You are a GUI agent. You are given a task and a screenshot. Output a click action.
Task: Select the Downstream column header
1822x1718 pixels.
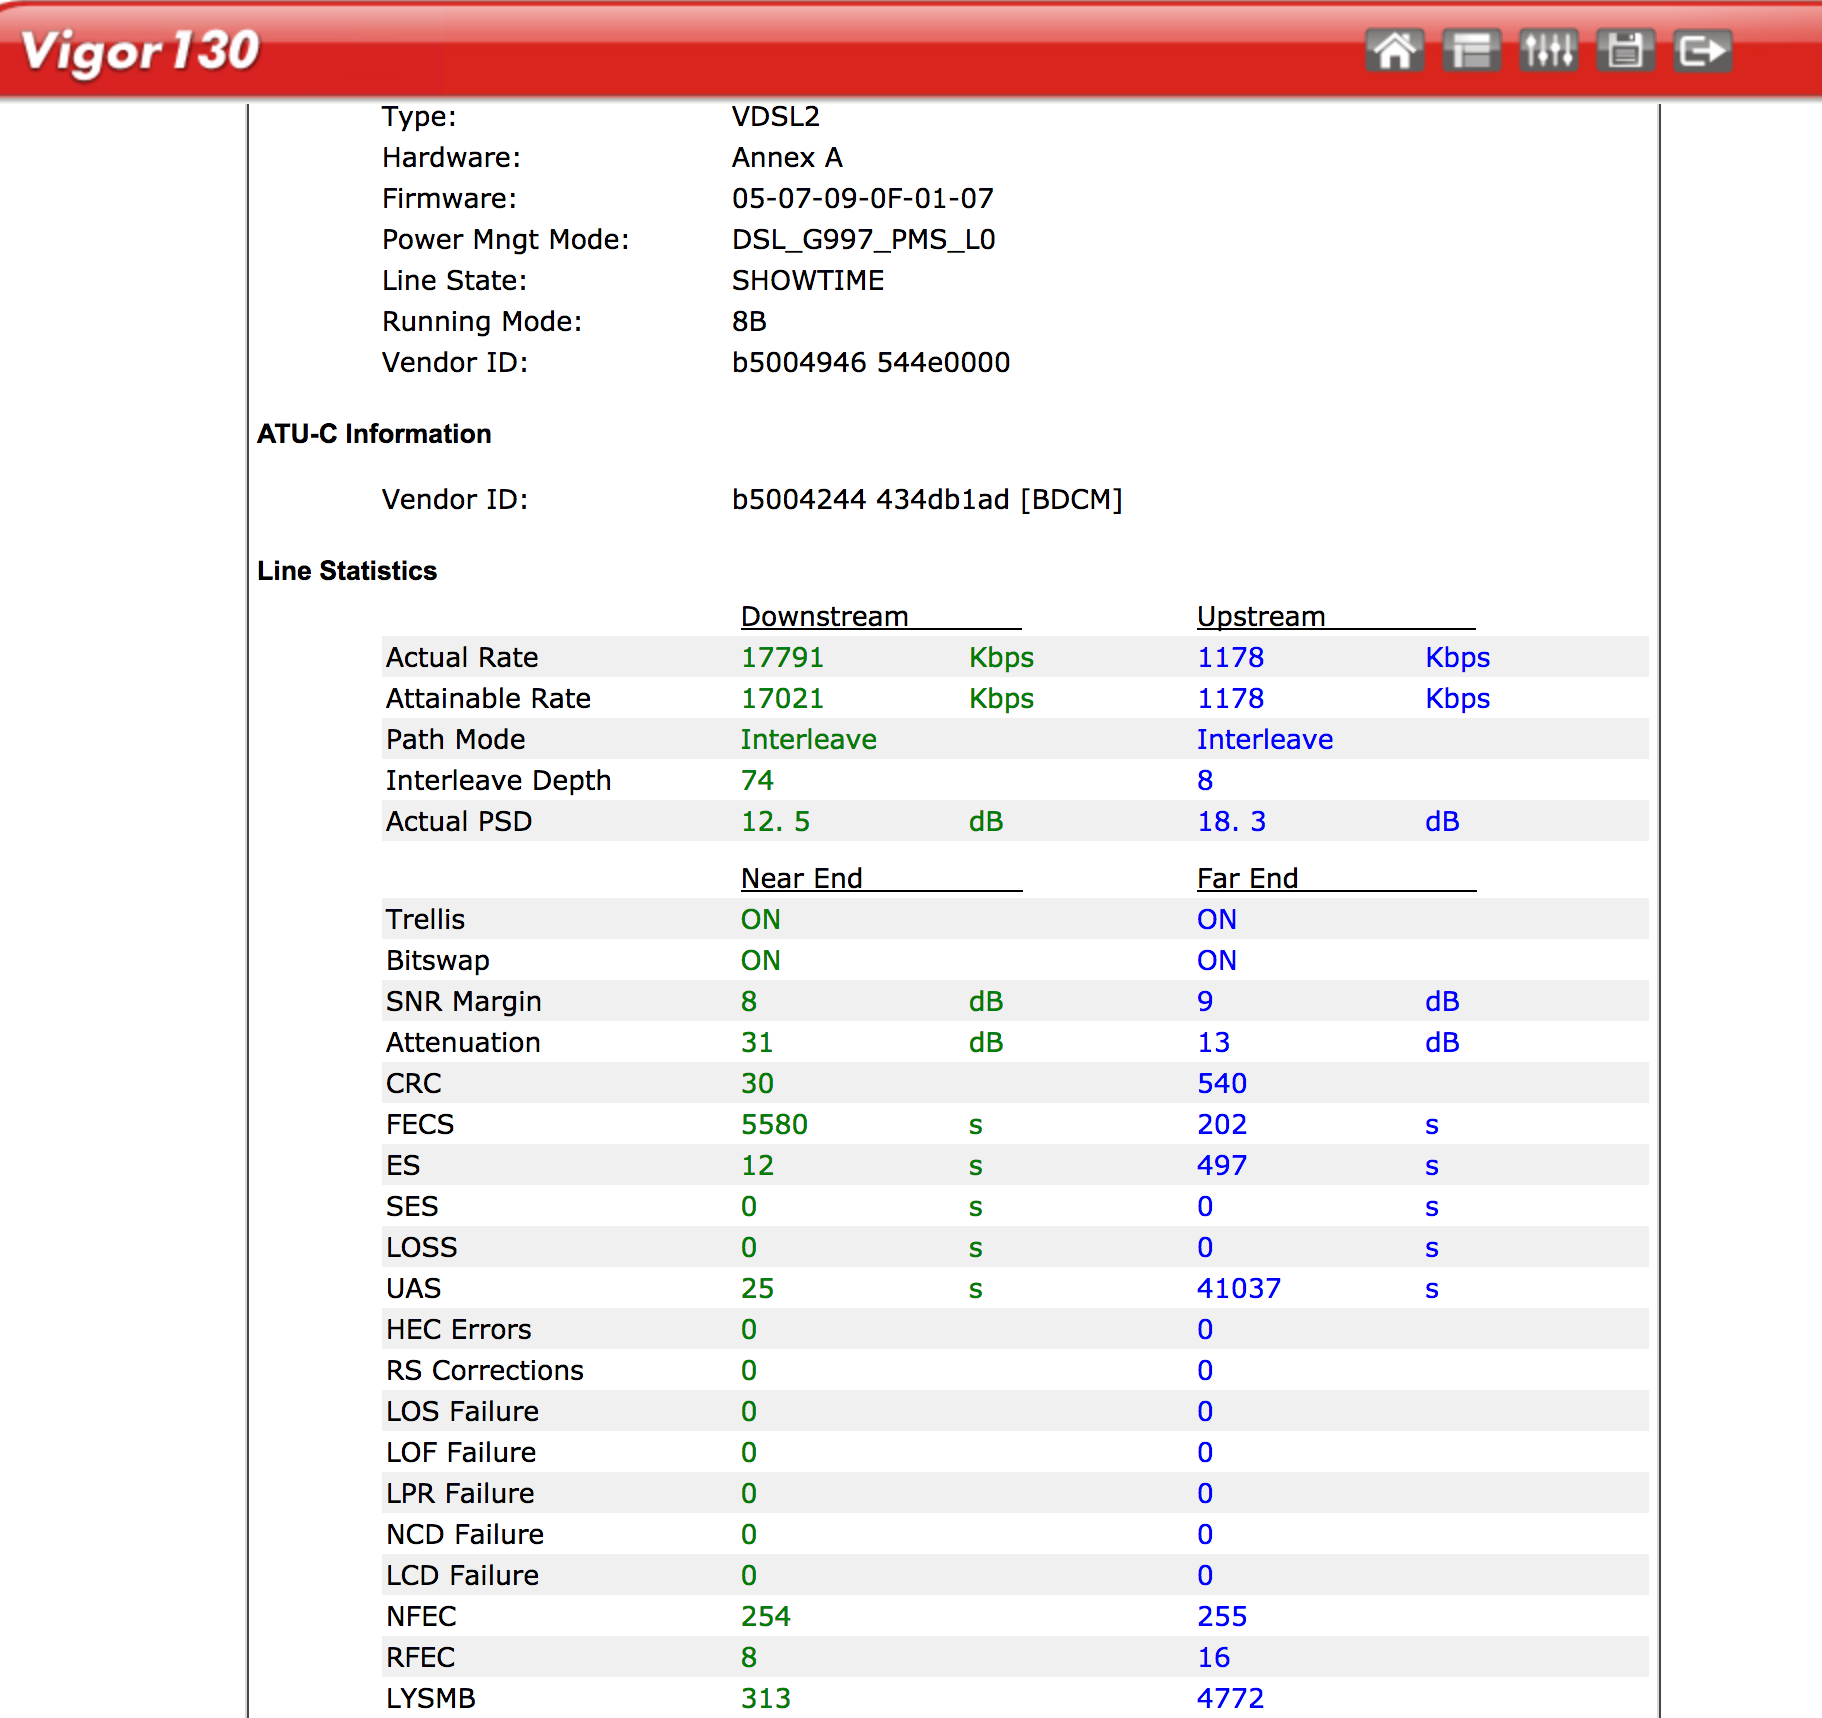(824, 616)
